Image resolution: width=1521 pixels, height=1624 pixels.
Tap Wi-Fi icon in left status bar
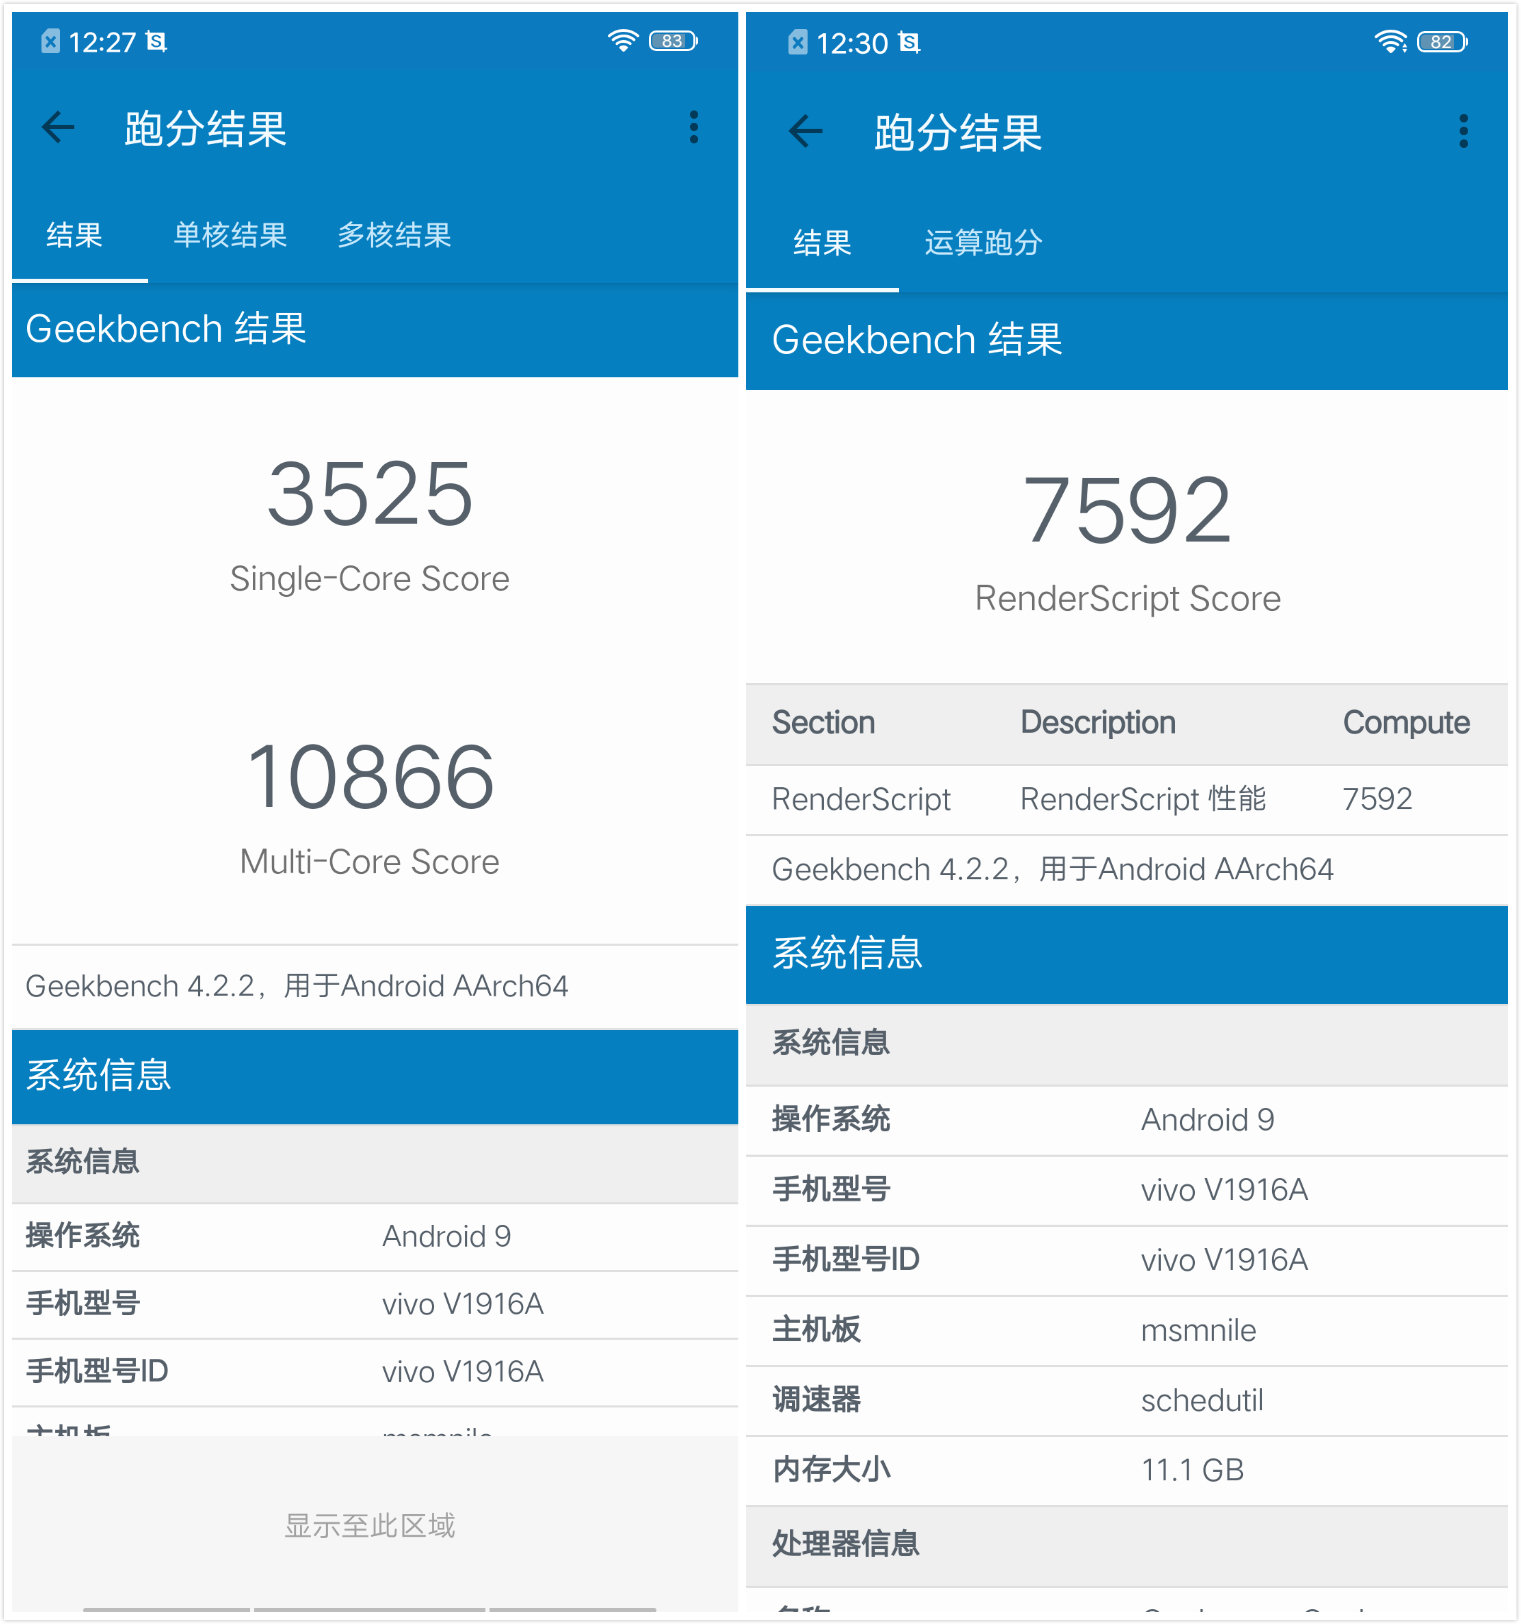tap(623, 41)
